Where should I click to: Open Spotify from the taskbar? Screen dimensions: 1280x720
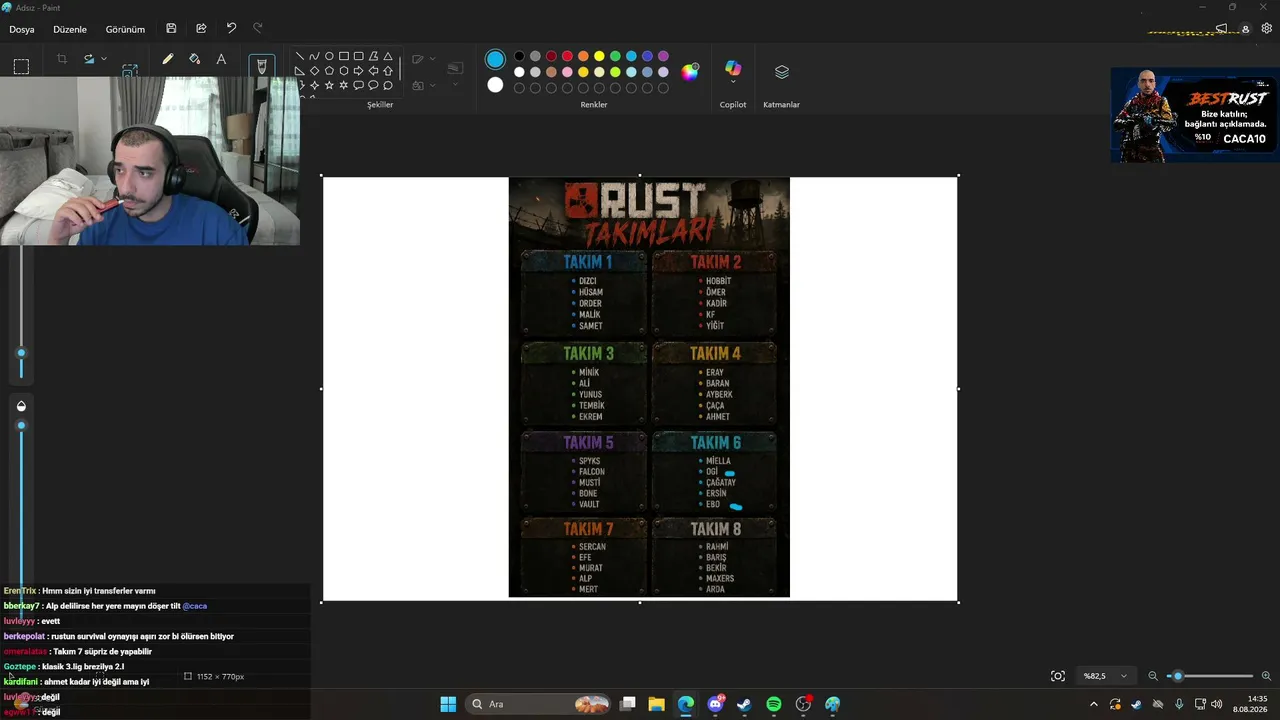tap(774, 704)
